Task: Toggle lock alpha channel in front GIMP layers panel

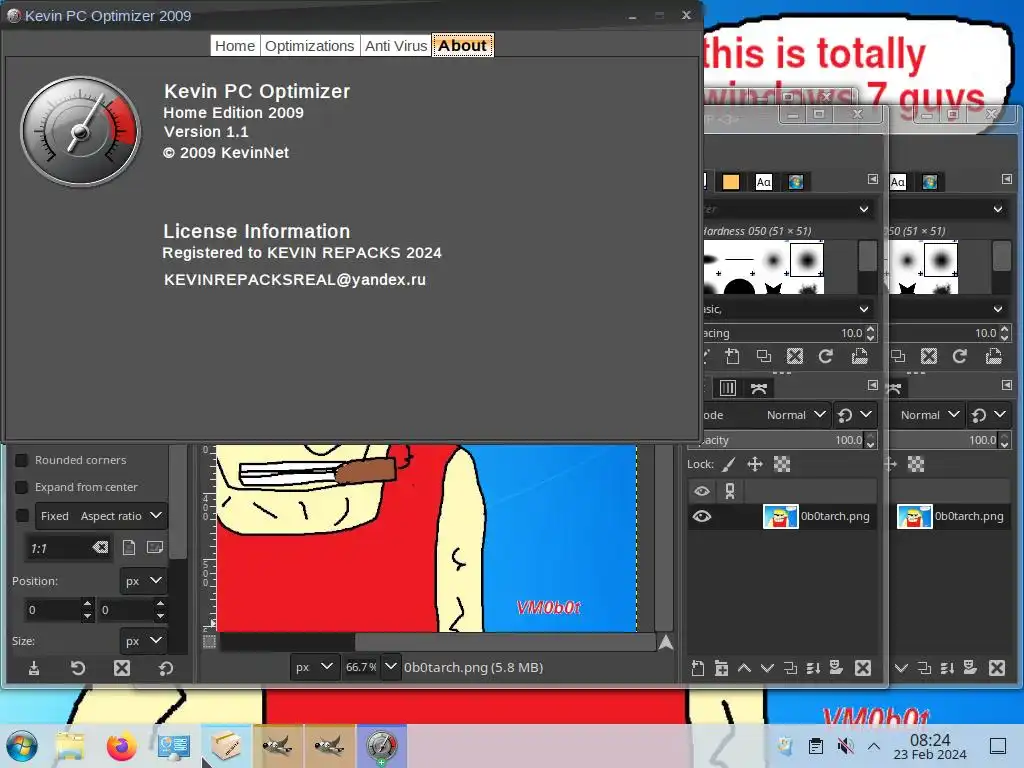Action: click(782, 464)
